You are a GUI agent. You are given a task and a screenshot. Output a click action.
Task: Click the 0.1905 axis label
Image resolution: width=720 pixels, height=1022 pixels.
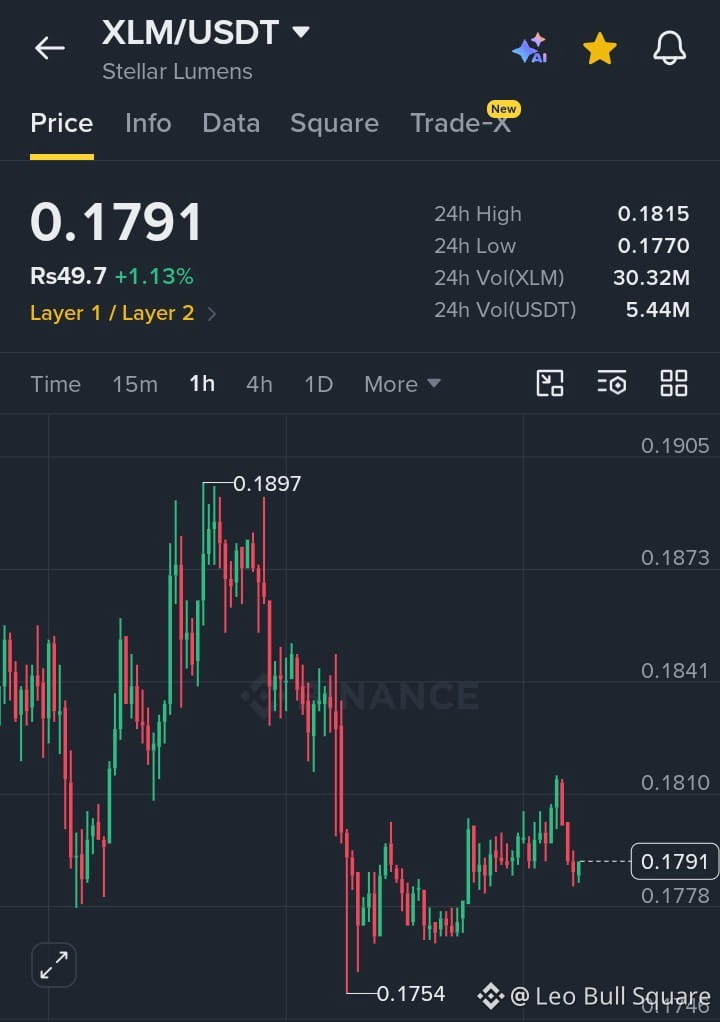(x=675, y=446)
